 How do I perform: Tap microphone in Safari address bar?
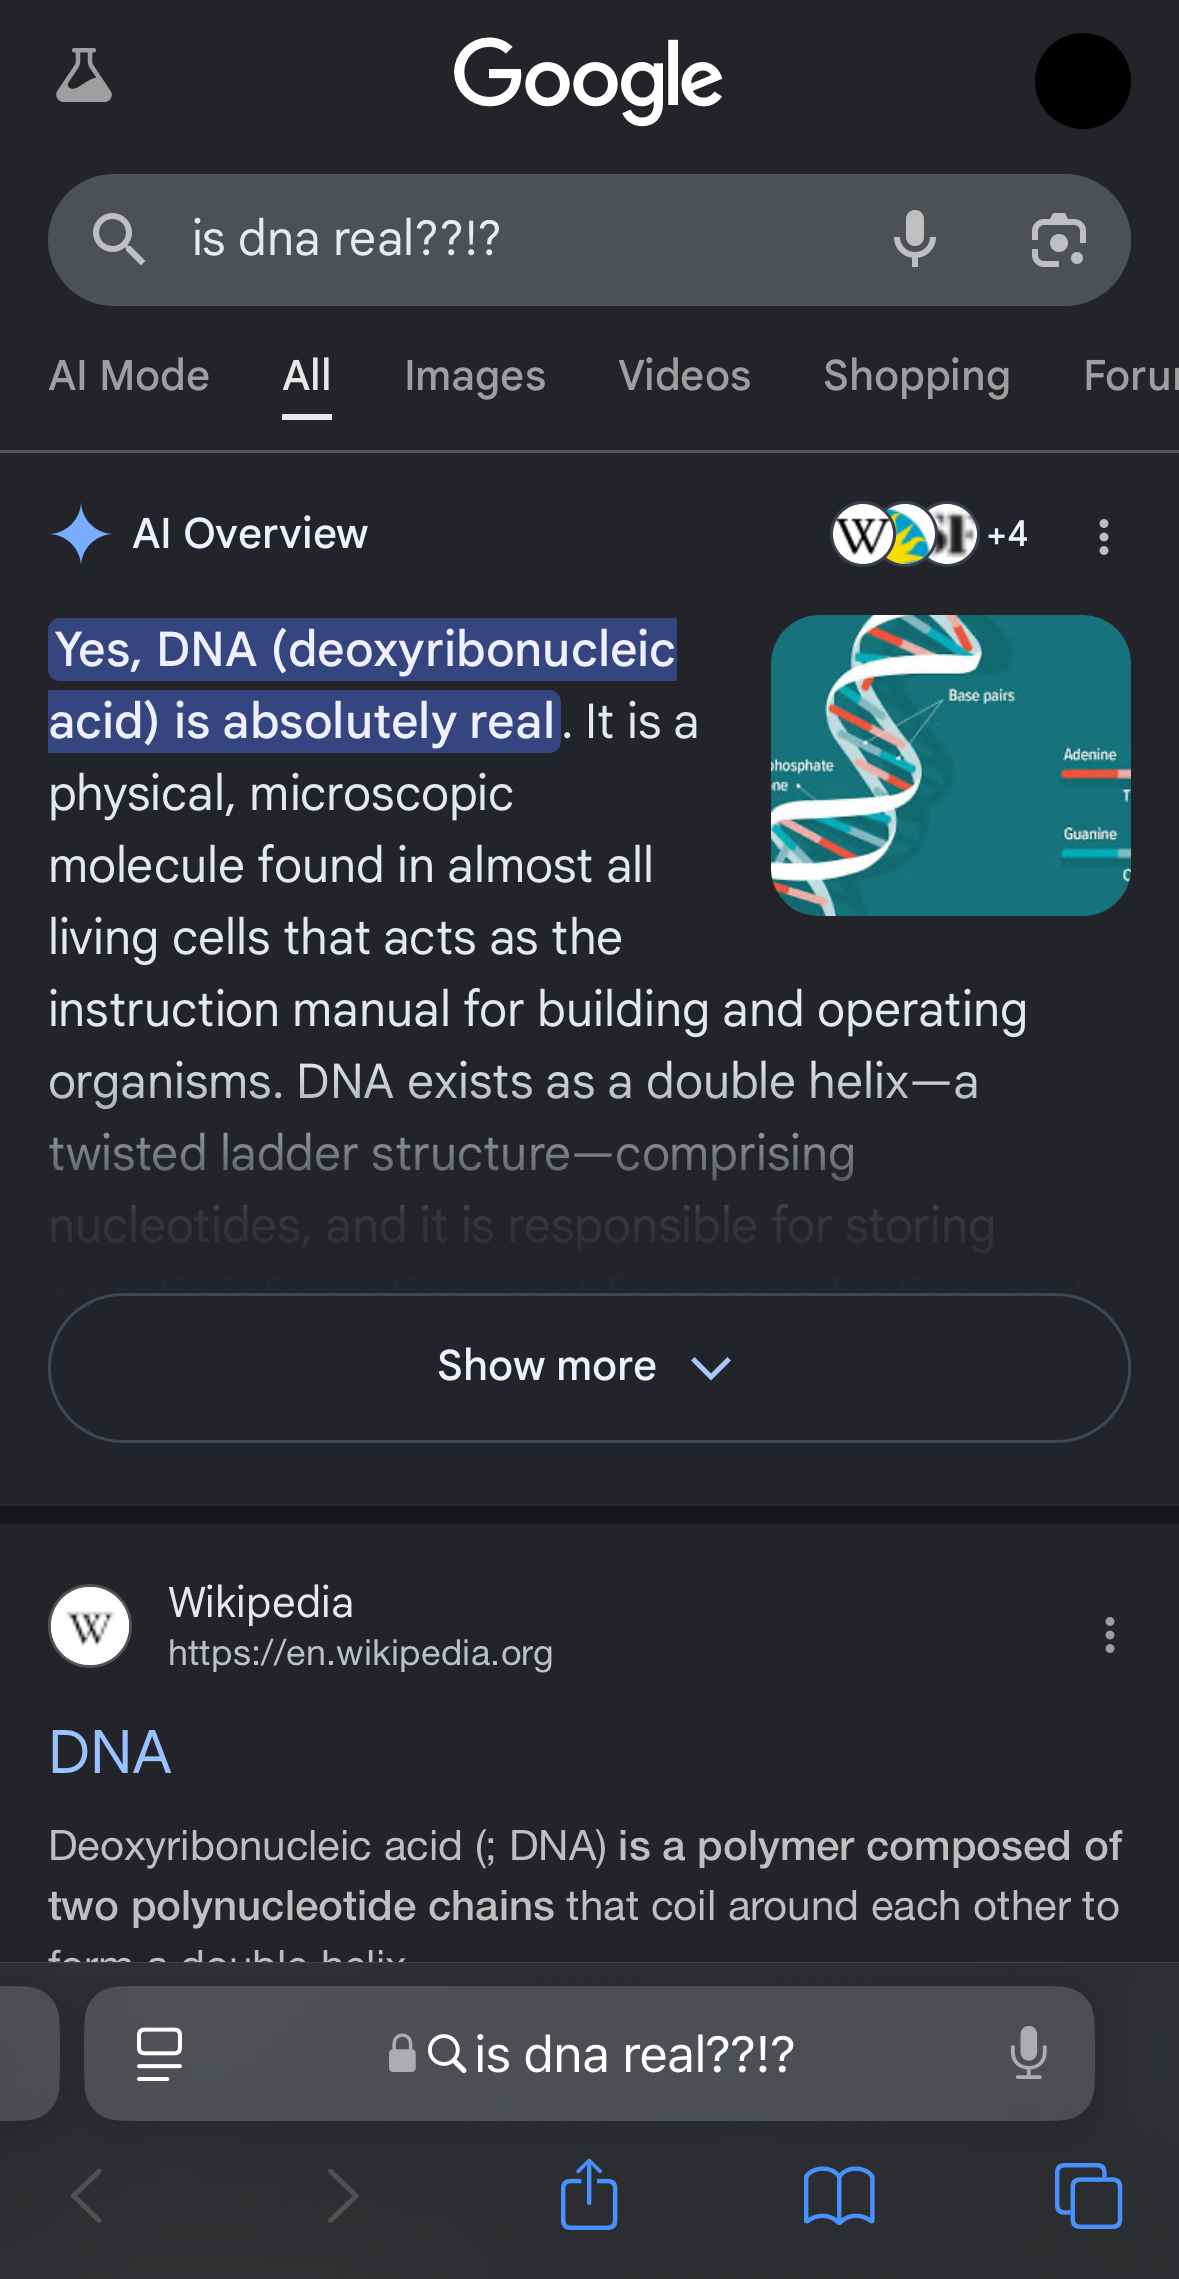coord(1028,2054)
